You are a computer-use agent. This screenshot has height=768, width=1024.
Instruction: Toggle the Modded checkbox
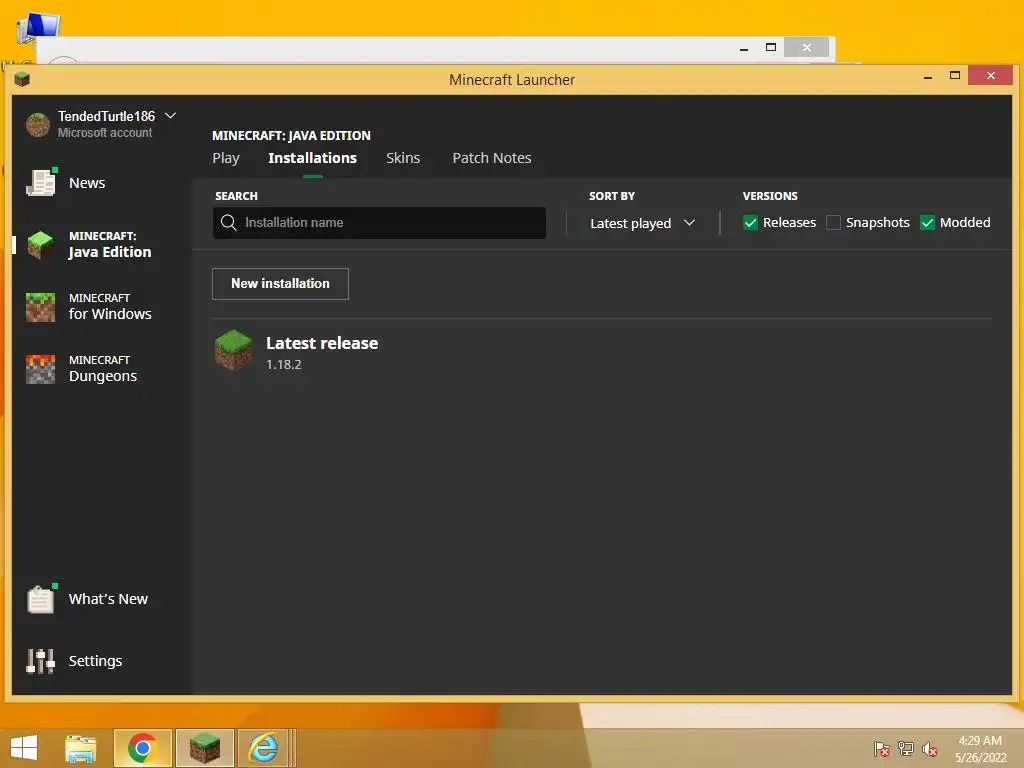coord(927,223)
